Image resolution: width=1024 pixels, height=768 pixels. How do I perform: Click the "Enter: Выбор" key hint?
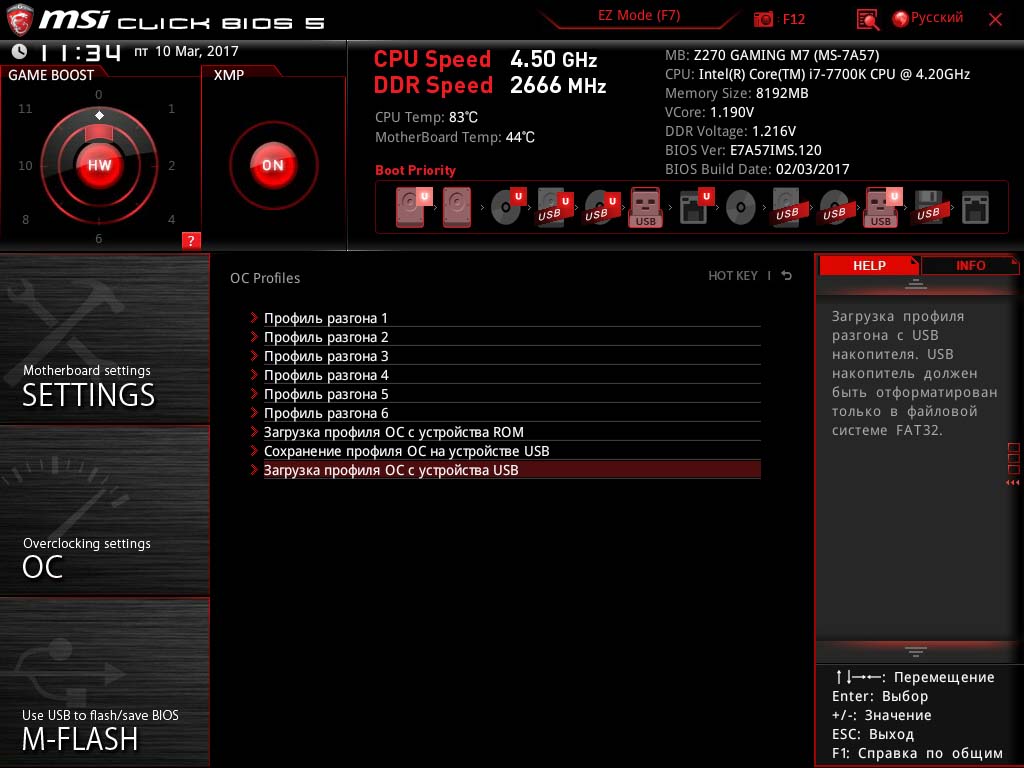[x=880, y=696]
